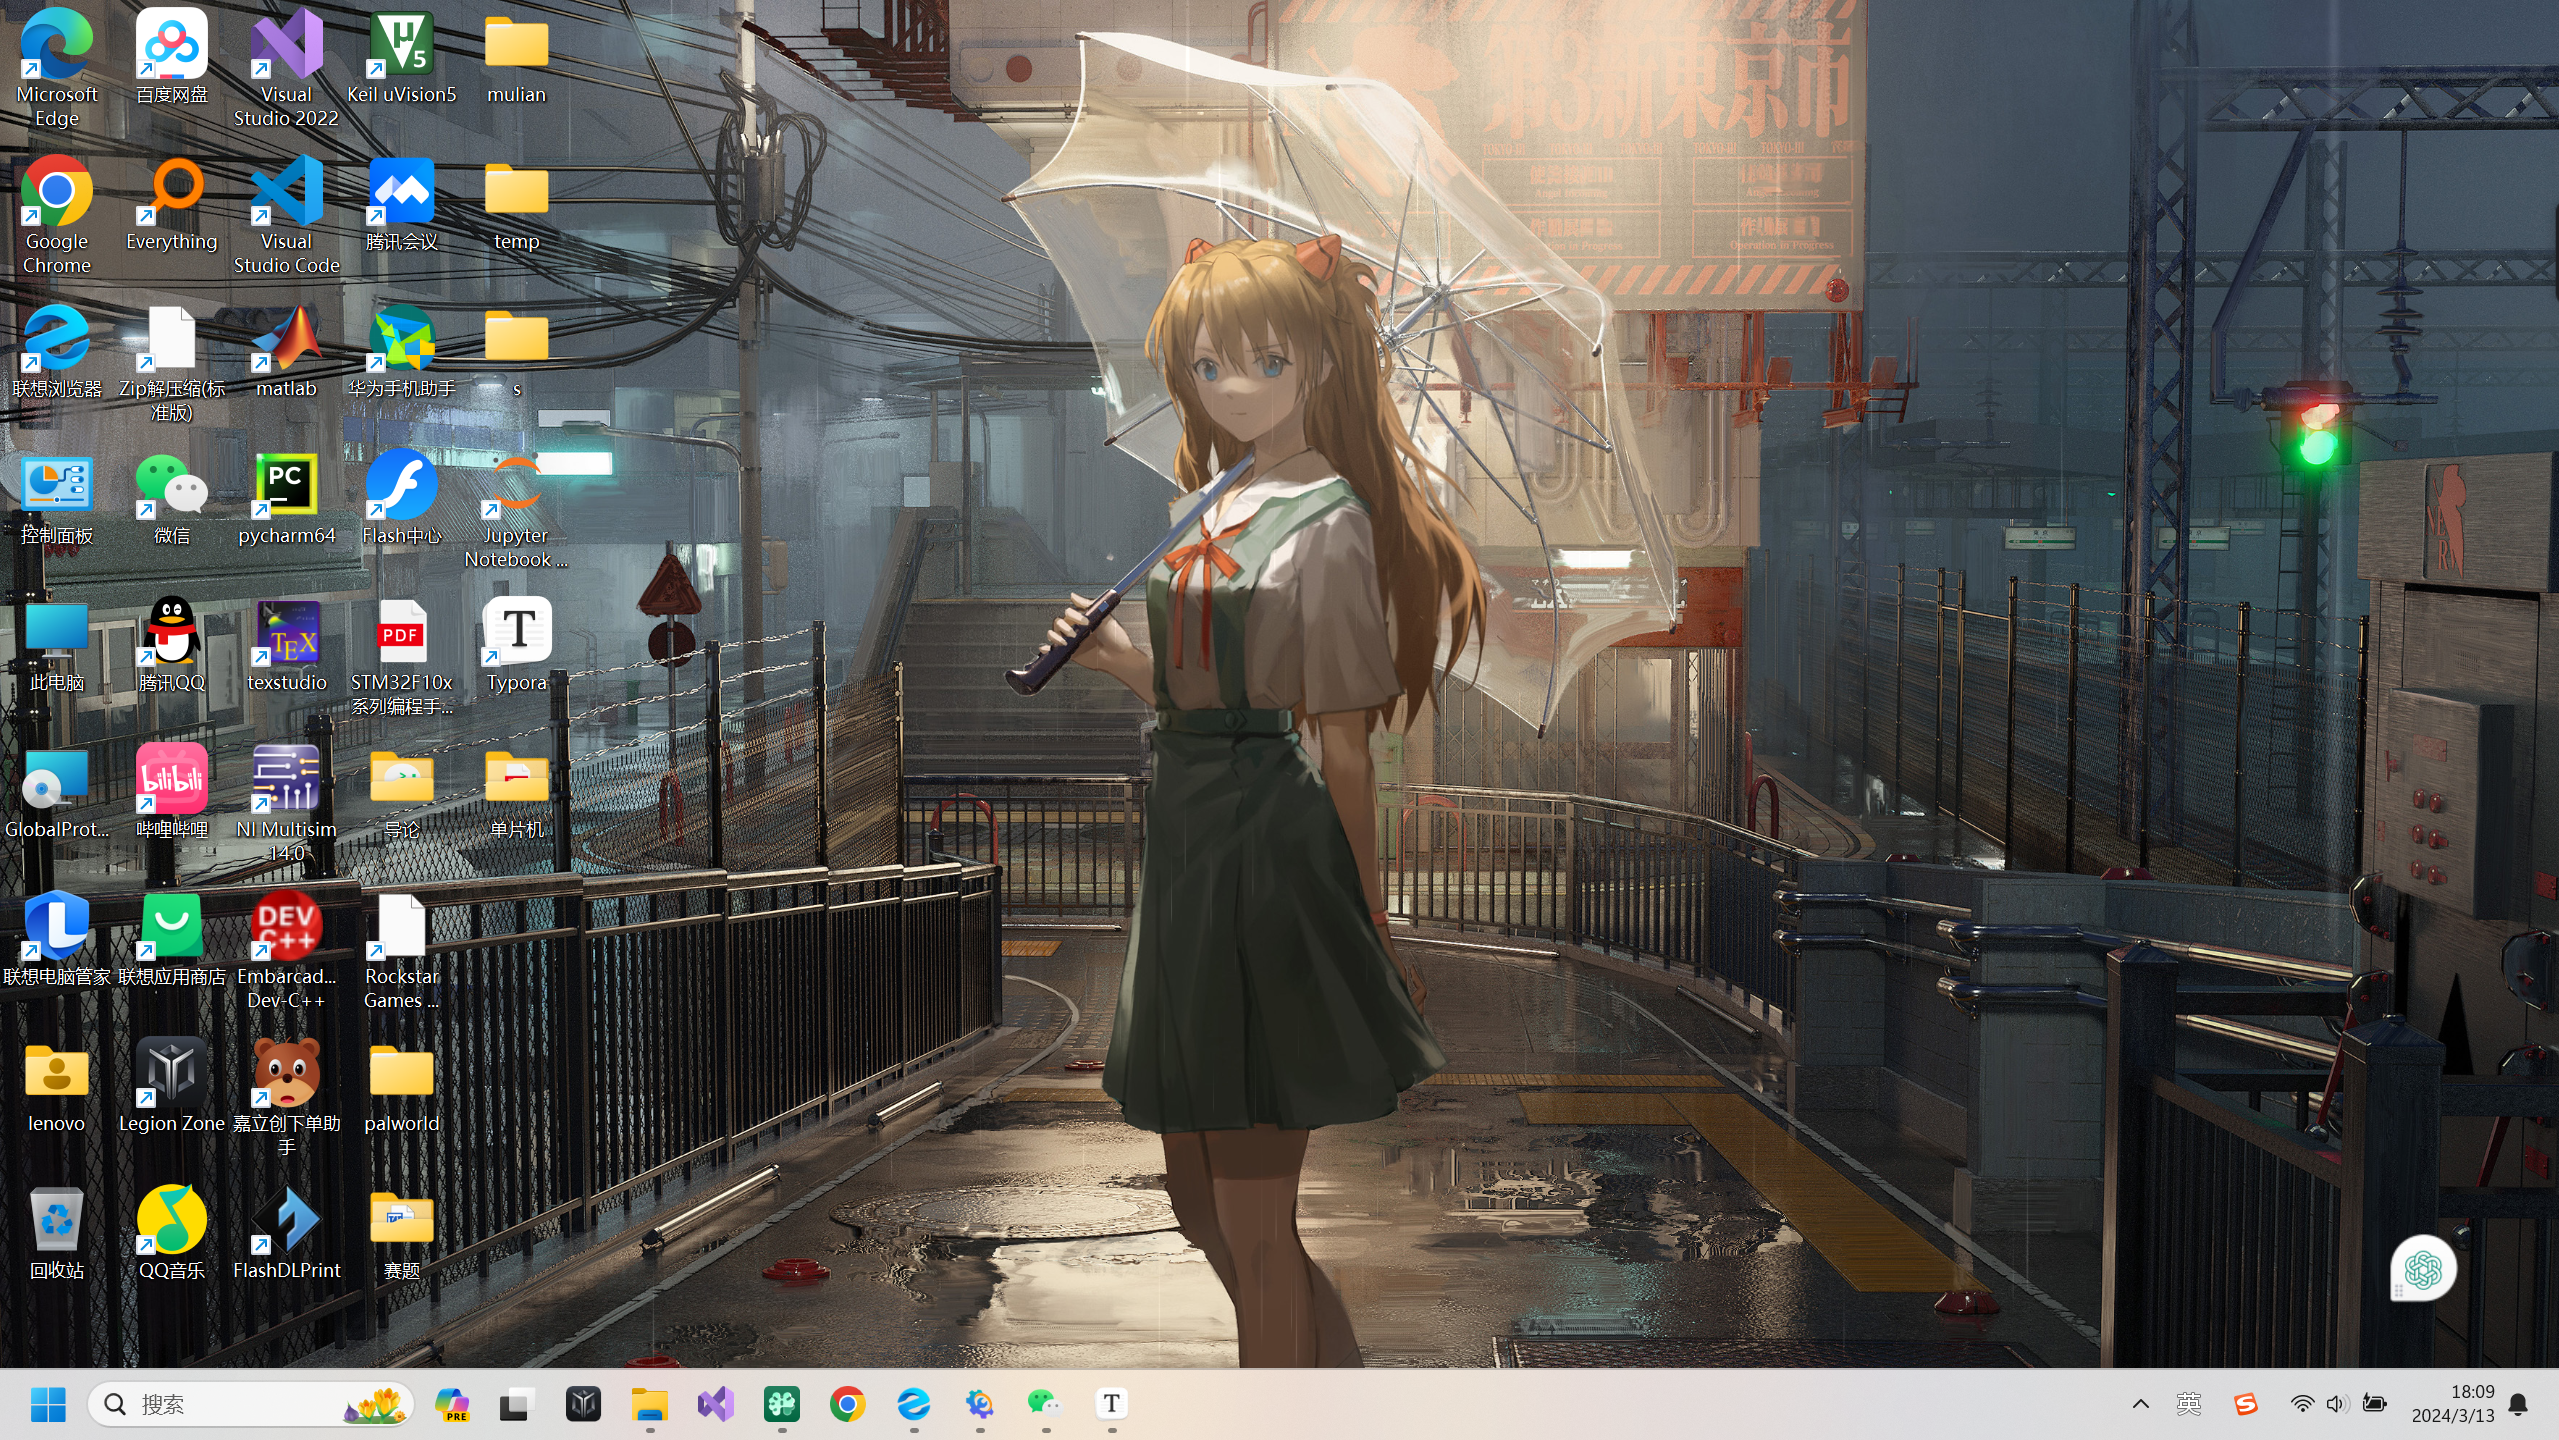Show hidden system tray icons

coord(2140,1404)
